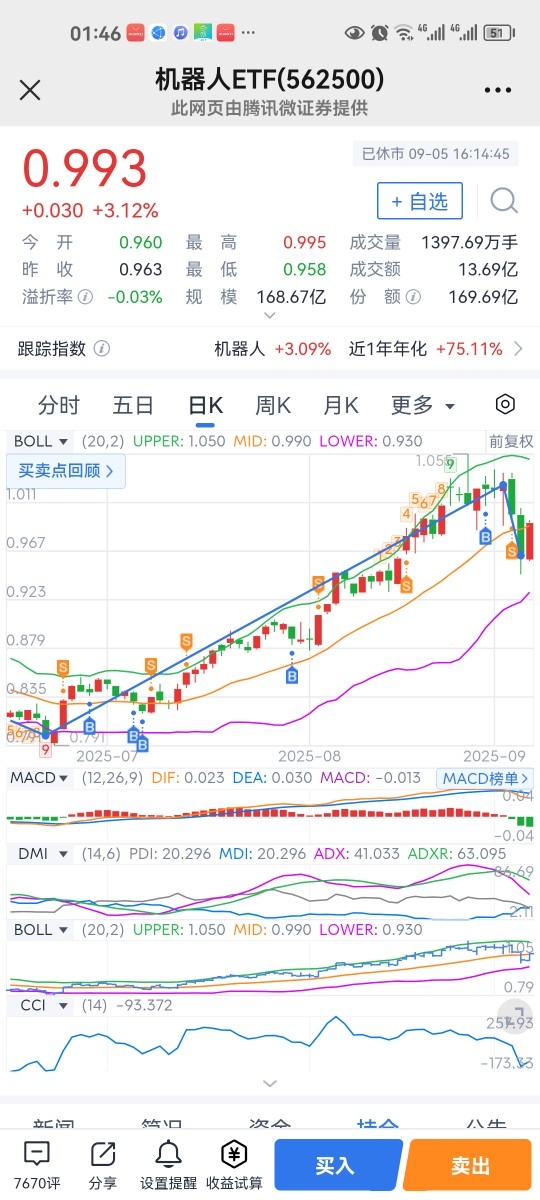Tap the info icon next to 份额
This screenshot has height=1200, width=540.
(413, 297)
